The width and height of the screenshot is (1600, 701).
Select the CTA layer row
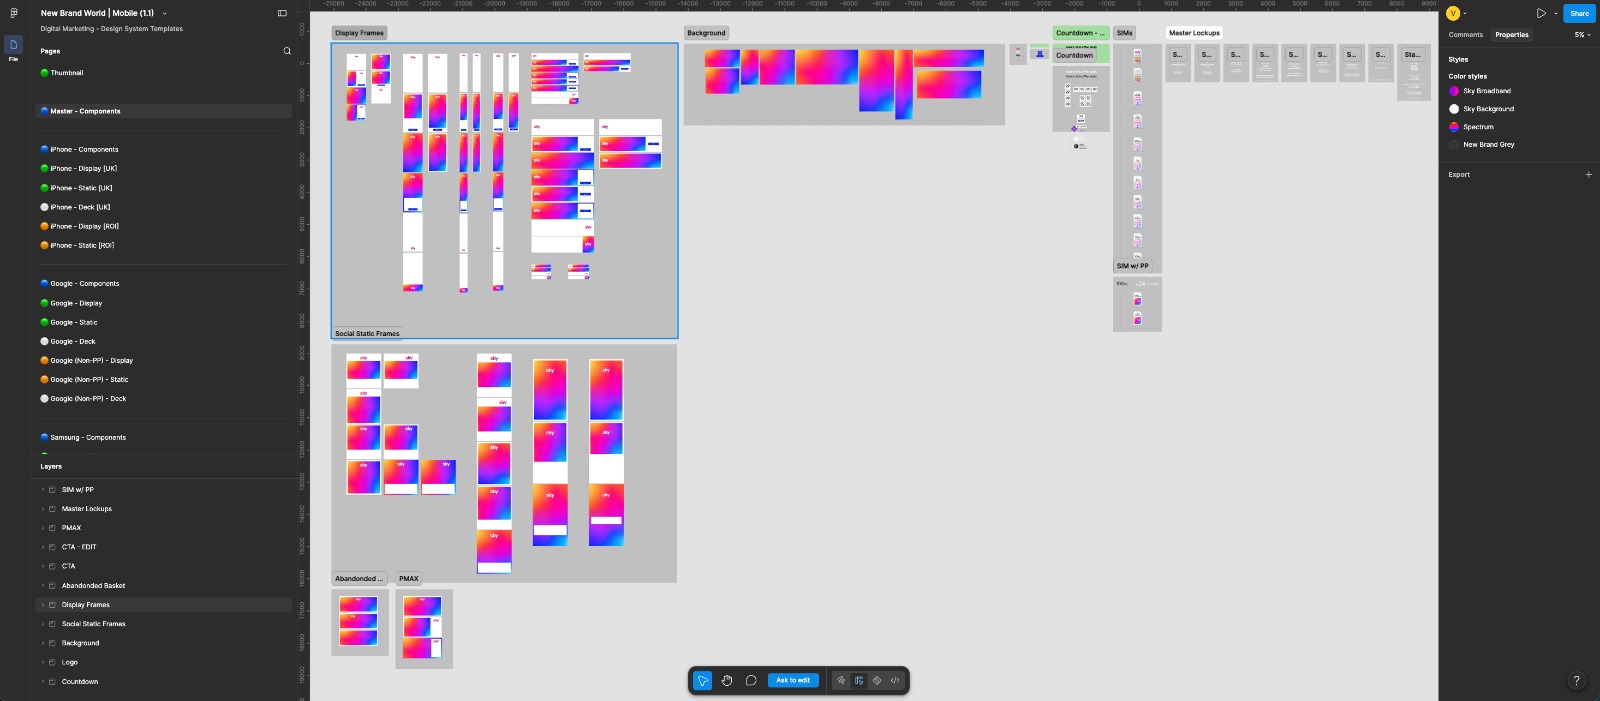163,566
